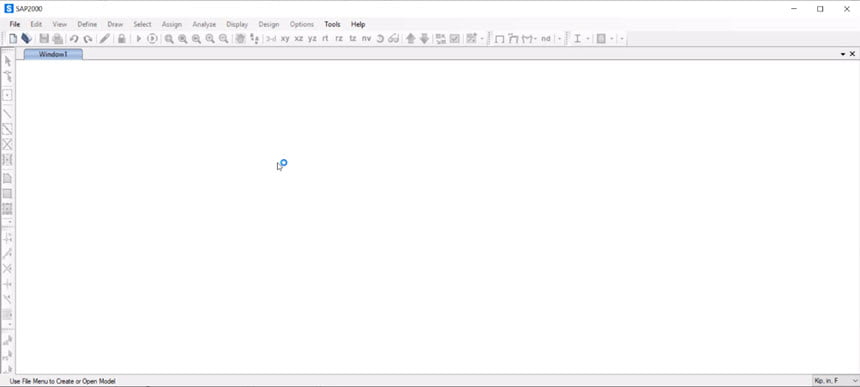This screenshot has height=387, width=860.
Task: Select the Quick Draw Braces X tool
Action: 8,145
